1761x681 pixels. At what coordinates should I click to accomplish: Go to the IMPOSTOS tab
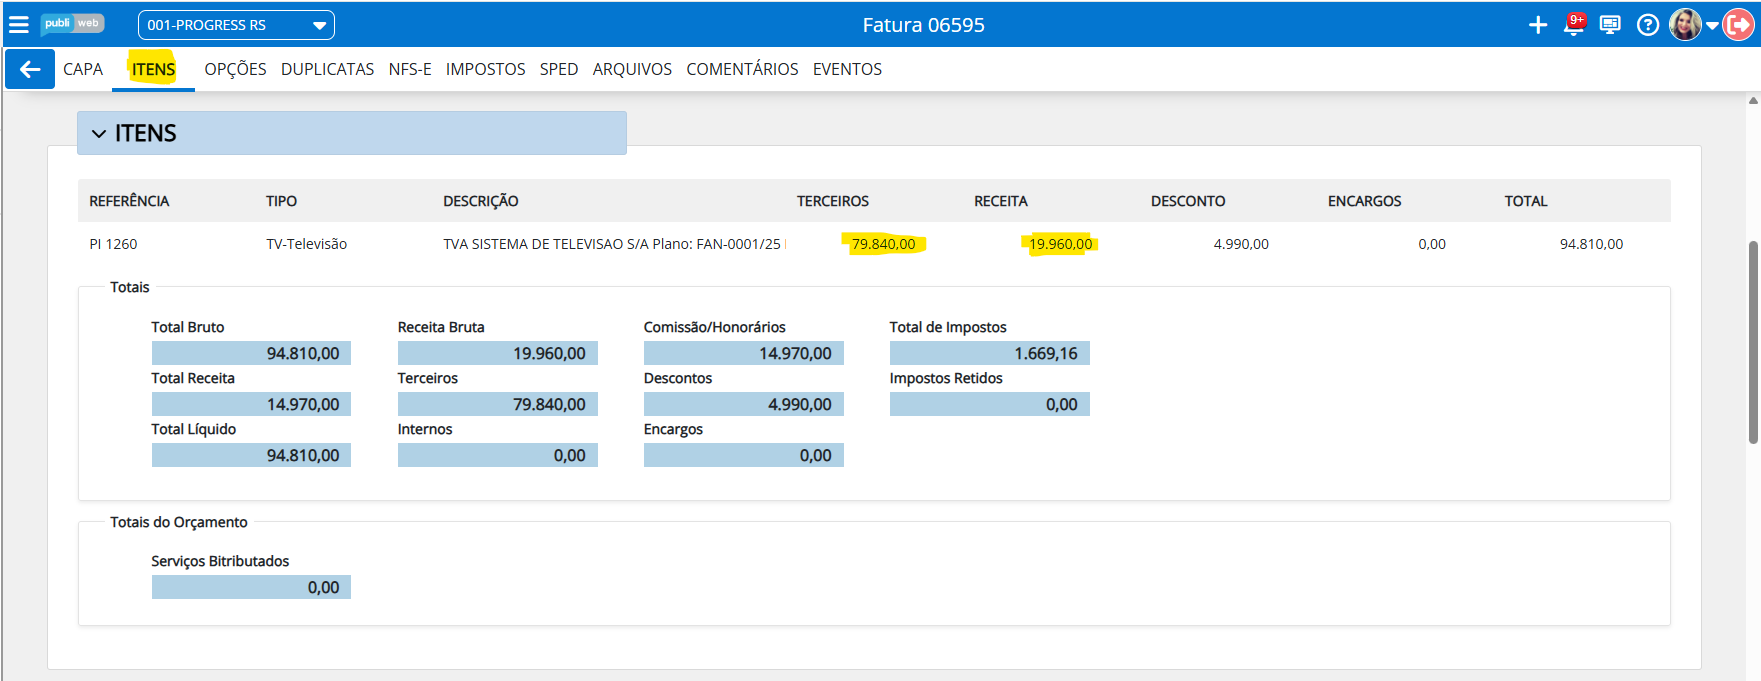(x=485, y=69)
